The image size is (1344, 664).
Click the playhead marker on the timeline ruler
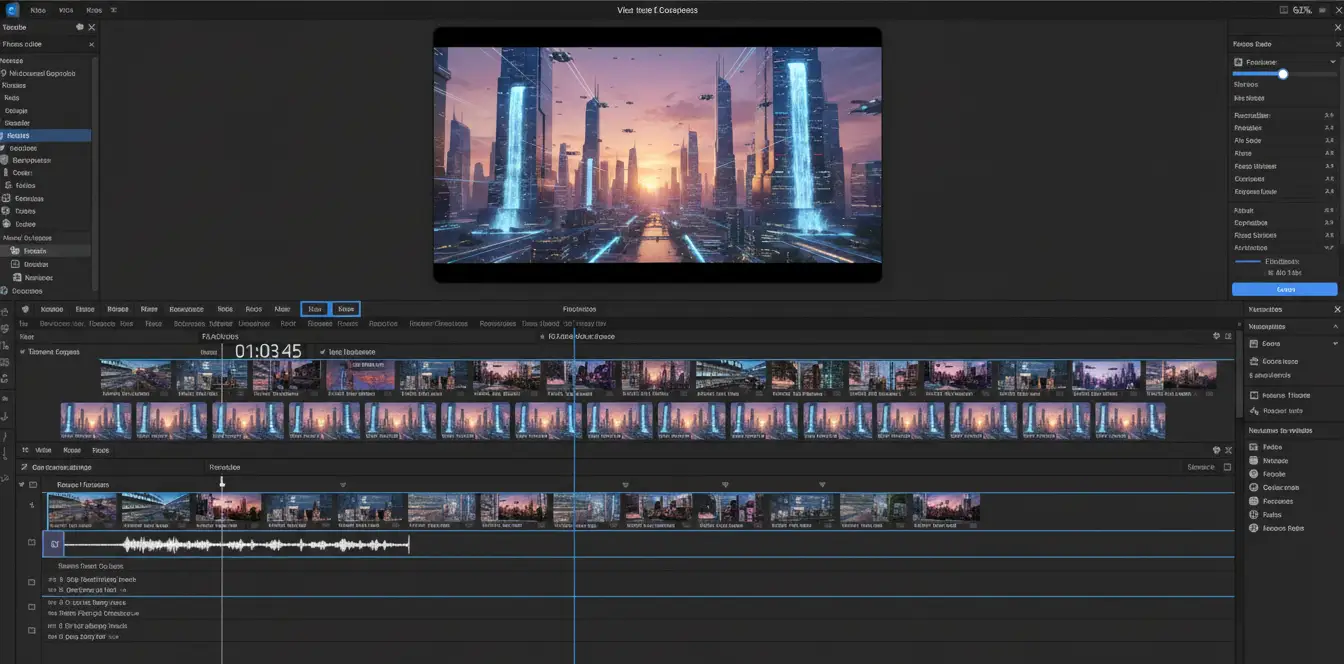click(x=222, y=482)
